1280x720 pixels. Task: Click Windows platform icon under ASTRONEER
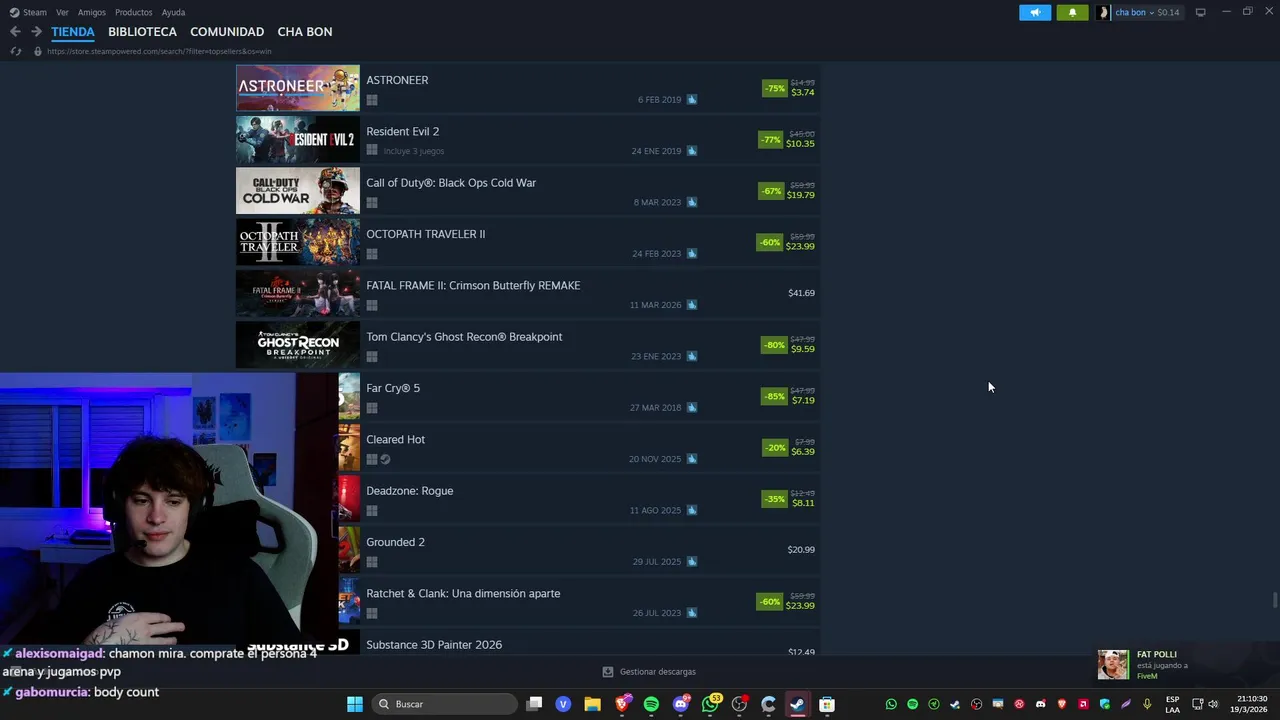tap(372, 100)
